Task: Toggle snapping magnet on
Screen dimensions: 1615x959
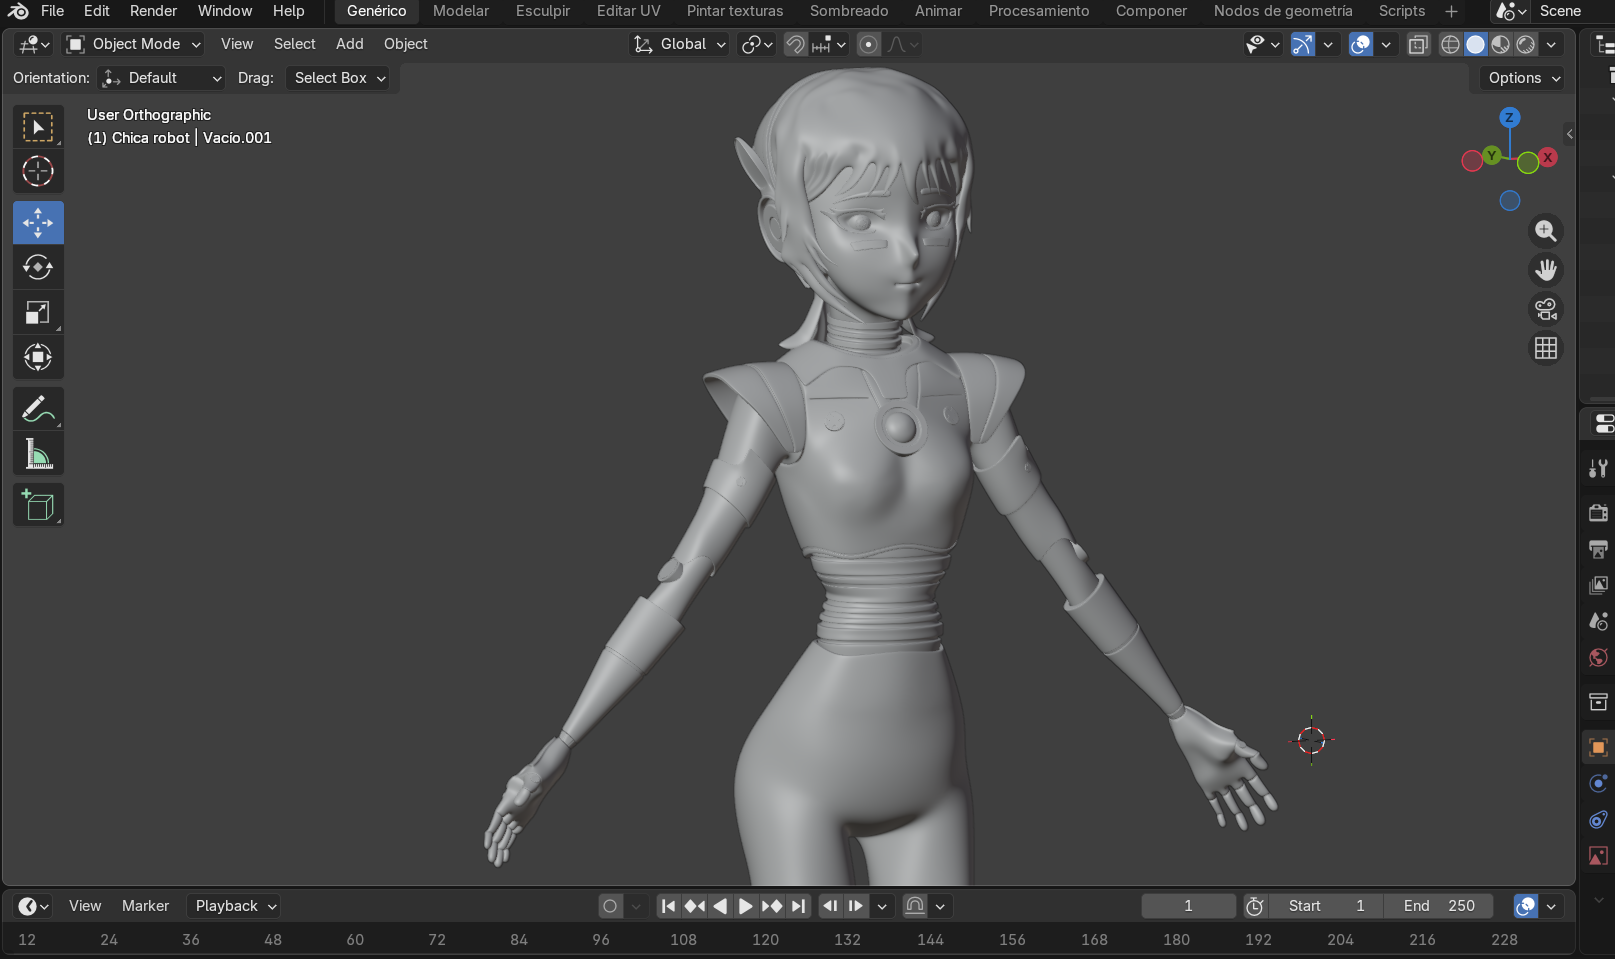Action: (795, 44)
